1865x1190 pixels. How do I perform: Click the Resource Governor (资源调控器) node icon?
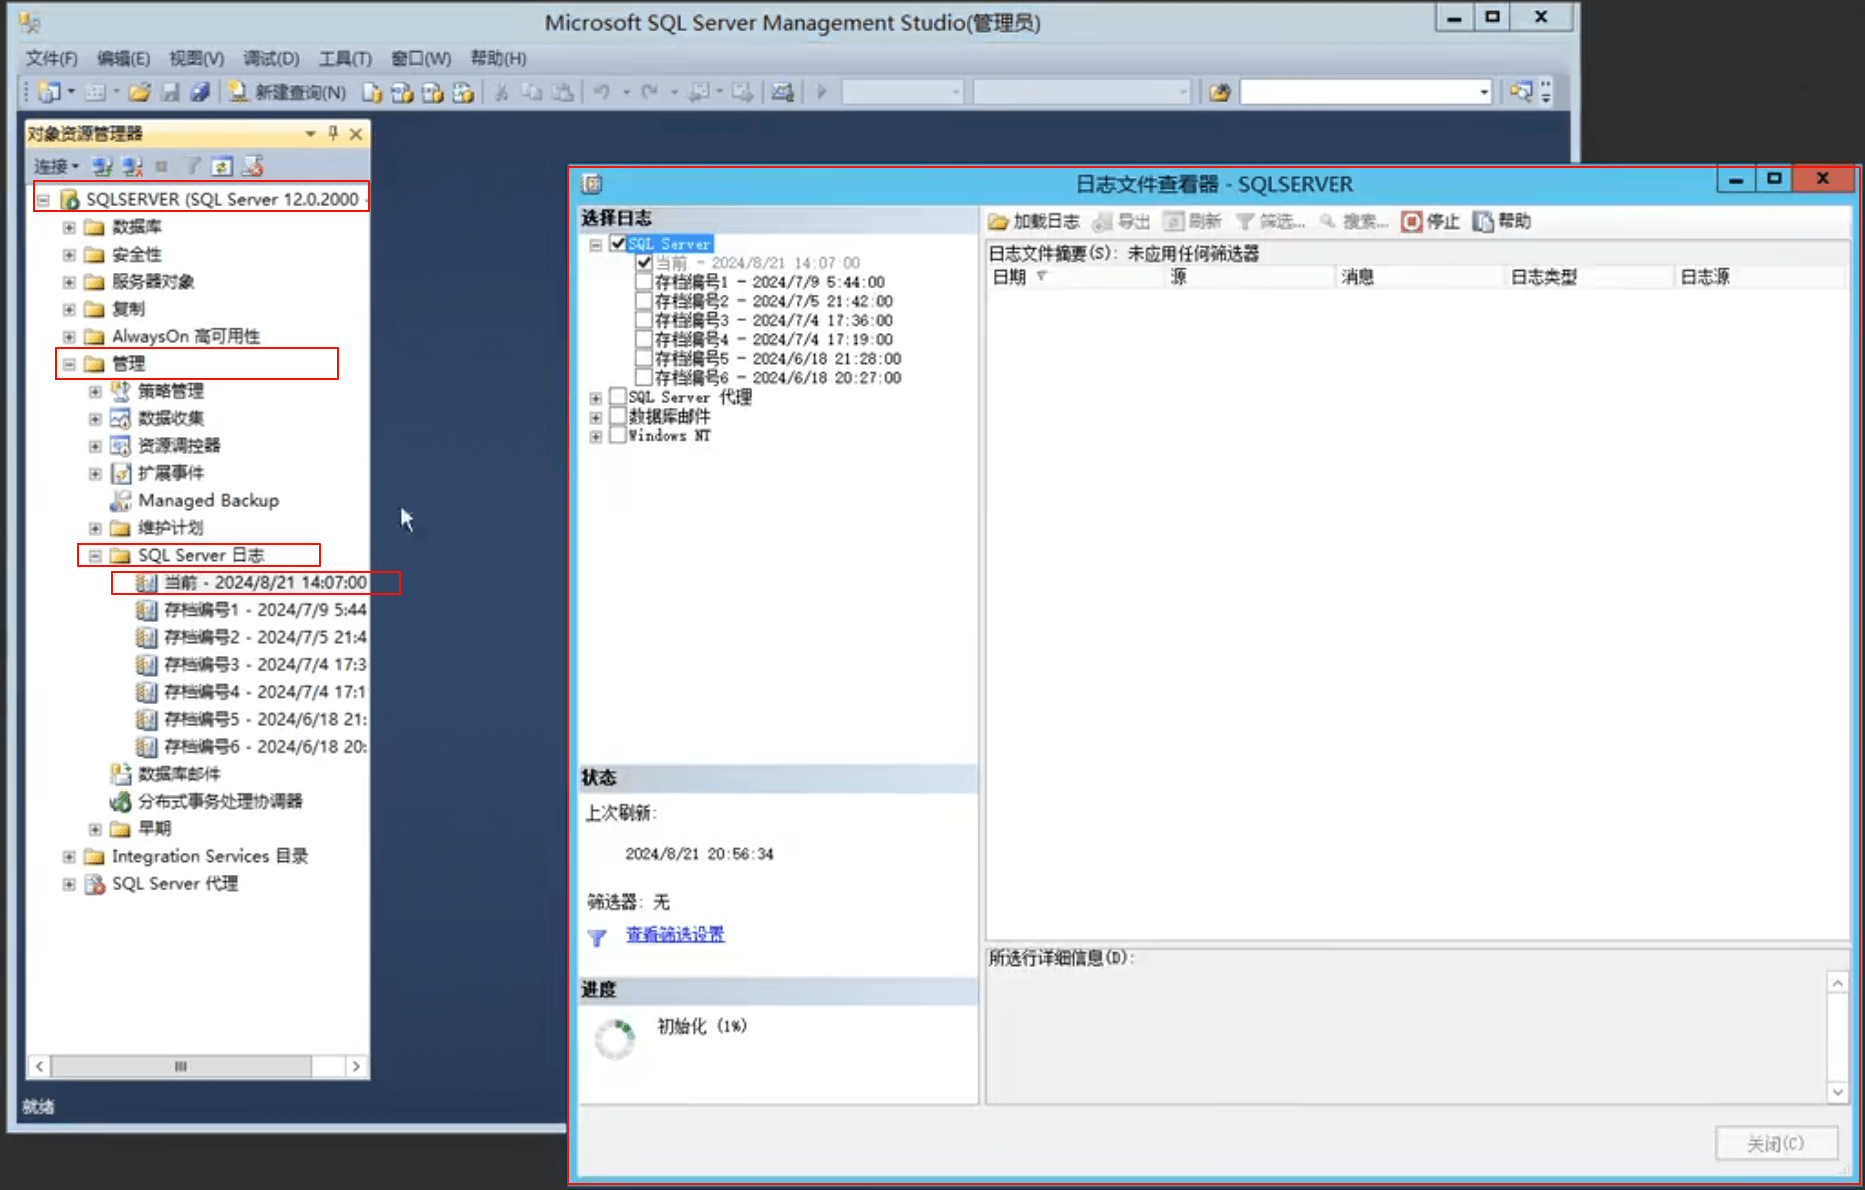click(120, 445)
